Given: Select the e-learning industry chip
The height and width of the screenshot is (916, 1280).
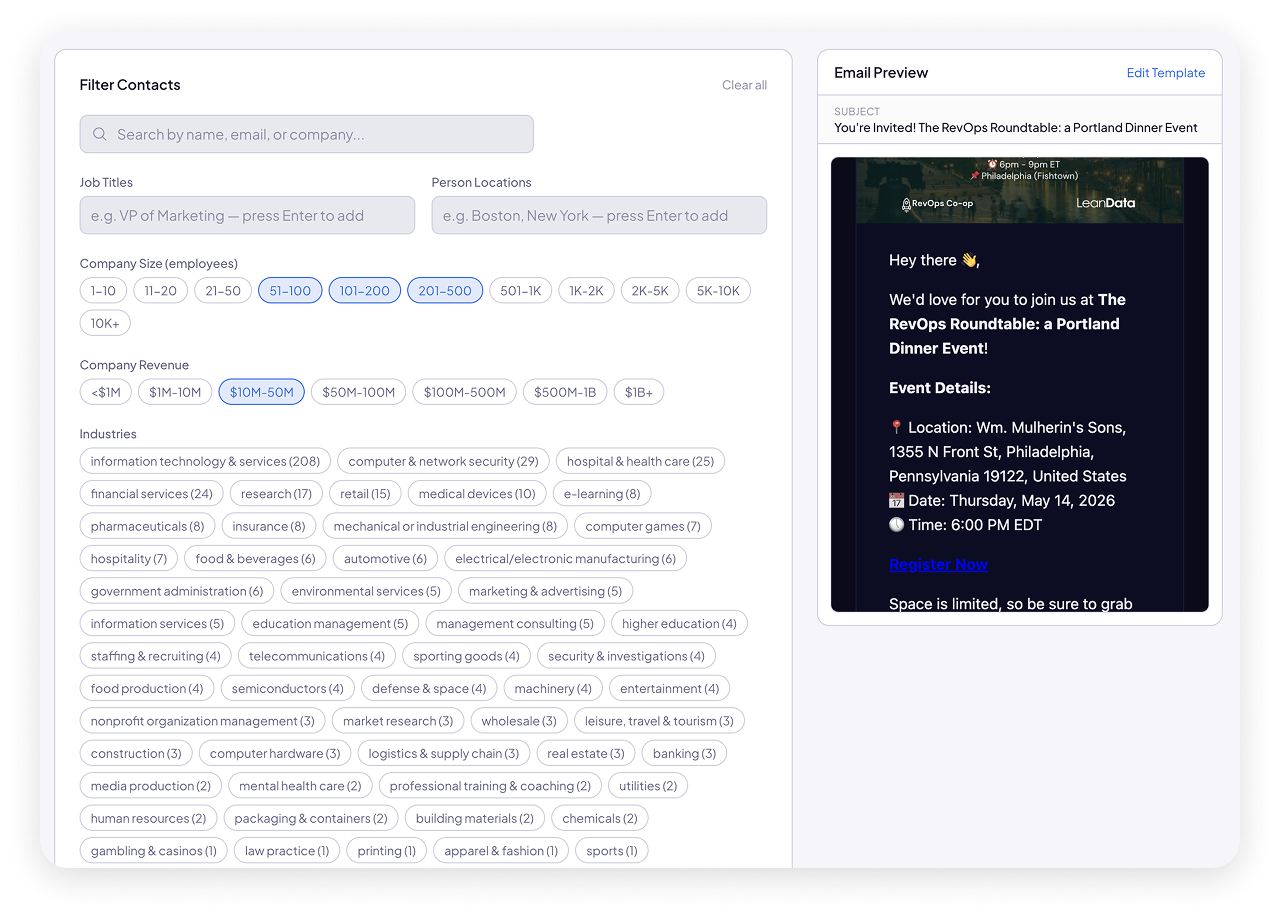Looking at the screenshot, I should point(602,493).
